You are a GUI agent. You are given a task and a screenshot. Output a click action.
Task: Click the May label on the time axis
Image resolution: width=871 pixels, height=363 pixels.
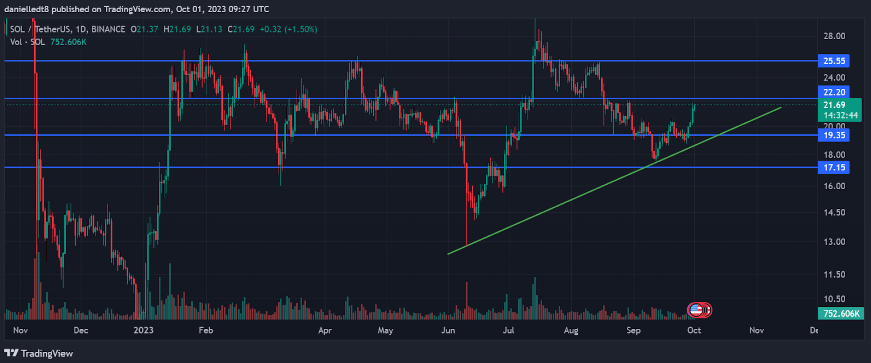coord(385,330)
